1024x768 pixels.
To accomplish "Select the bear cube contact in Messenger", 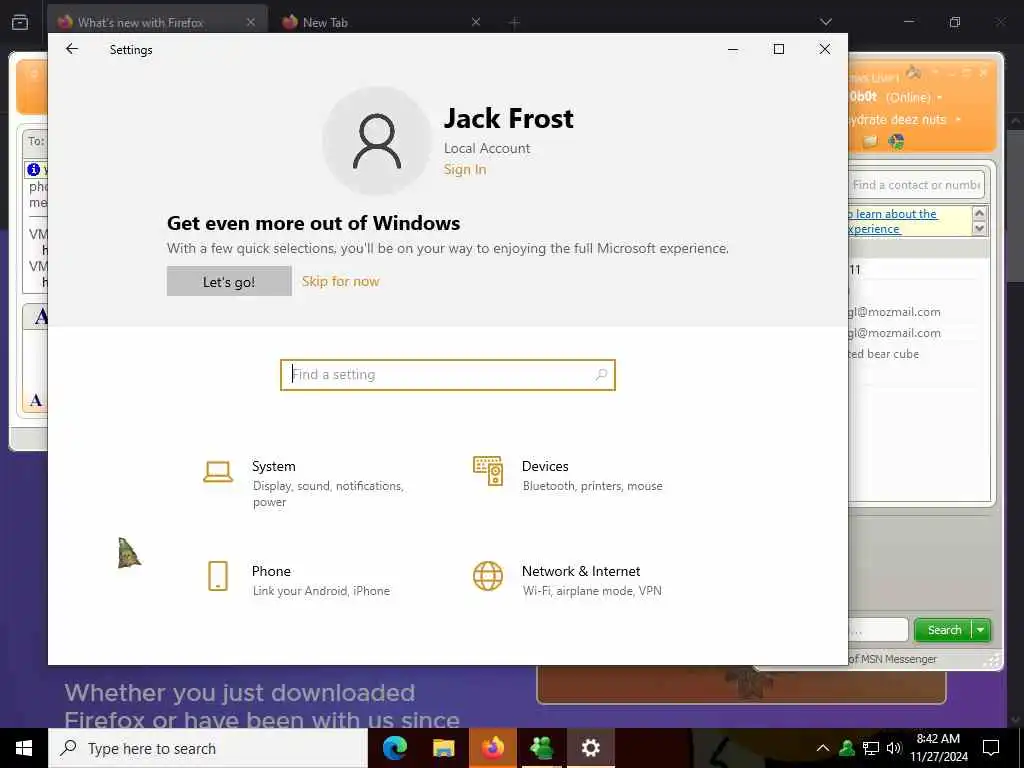I will 884,354.
